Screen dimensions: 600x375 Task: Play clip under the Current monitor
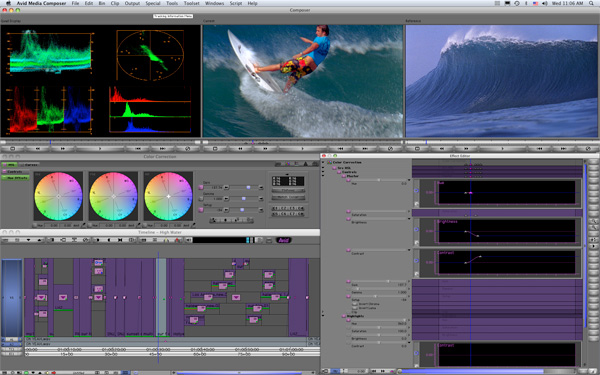[x=302, y=148]
